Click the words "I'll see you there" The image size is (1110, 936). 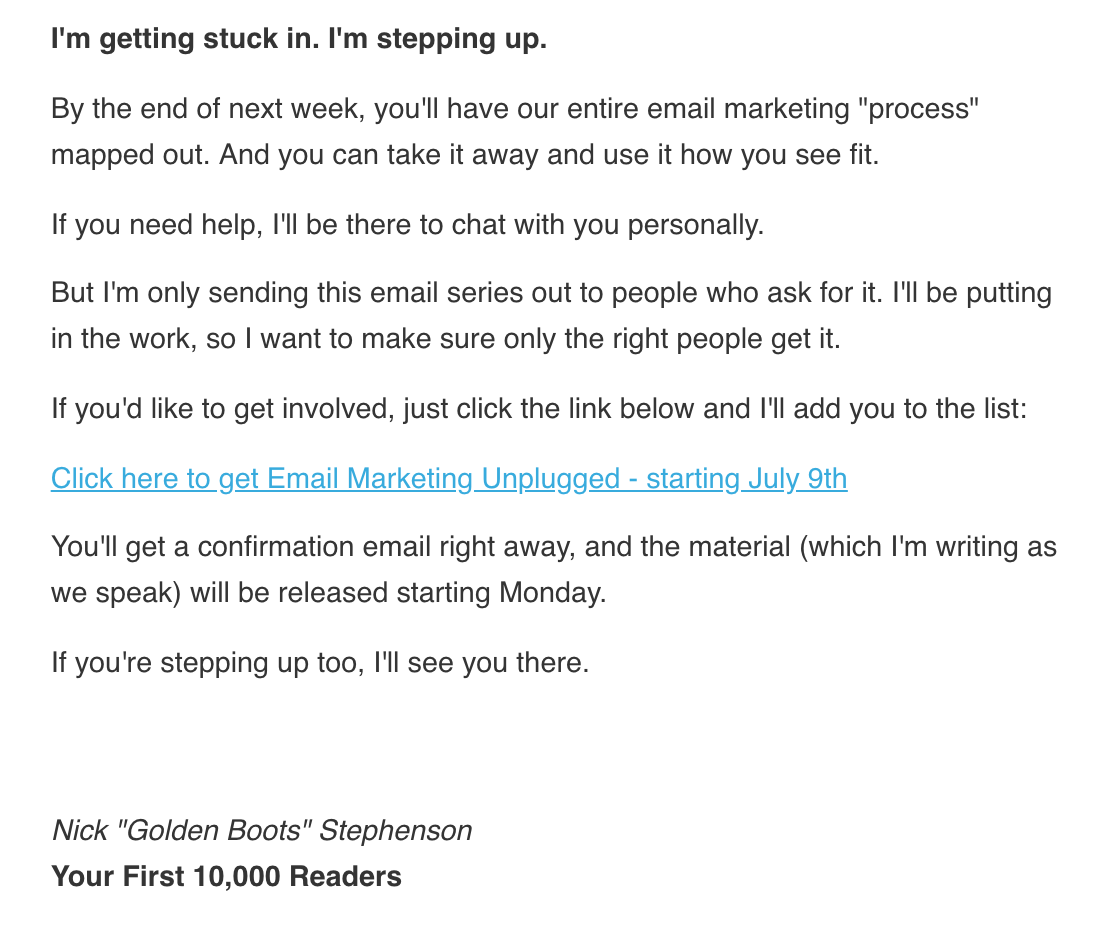[481, 663]
